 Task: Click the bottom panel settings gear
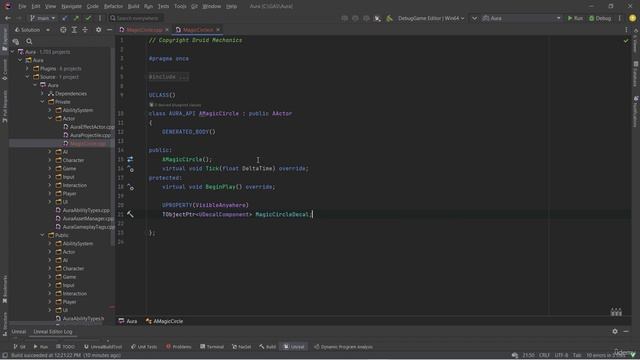point(615,331)
